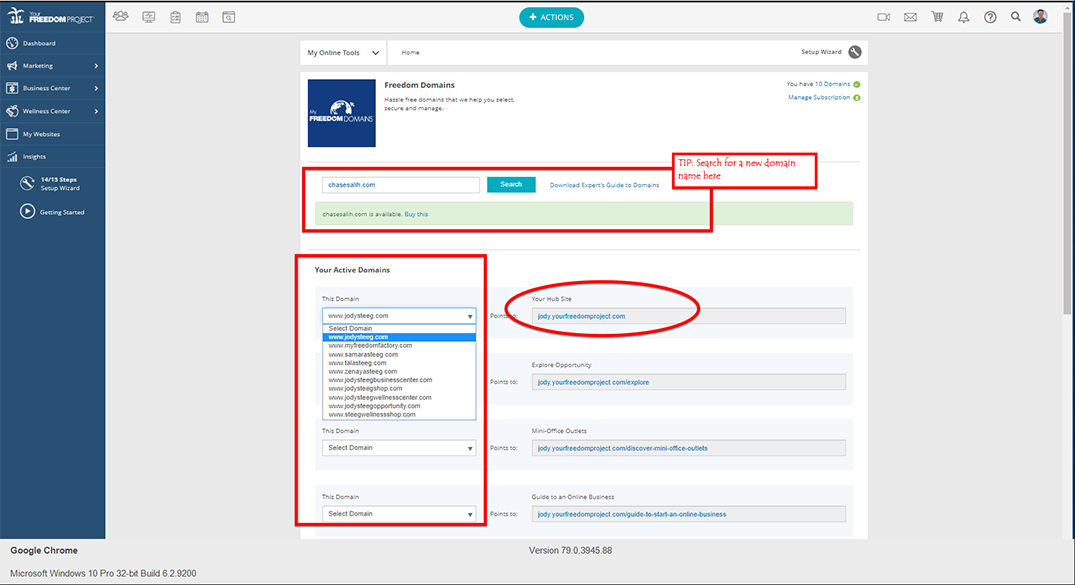Click the Buy this link

[x=416, y=214]
